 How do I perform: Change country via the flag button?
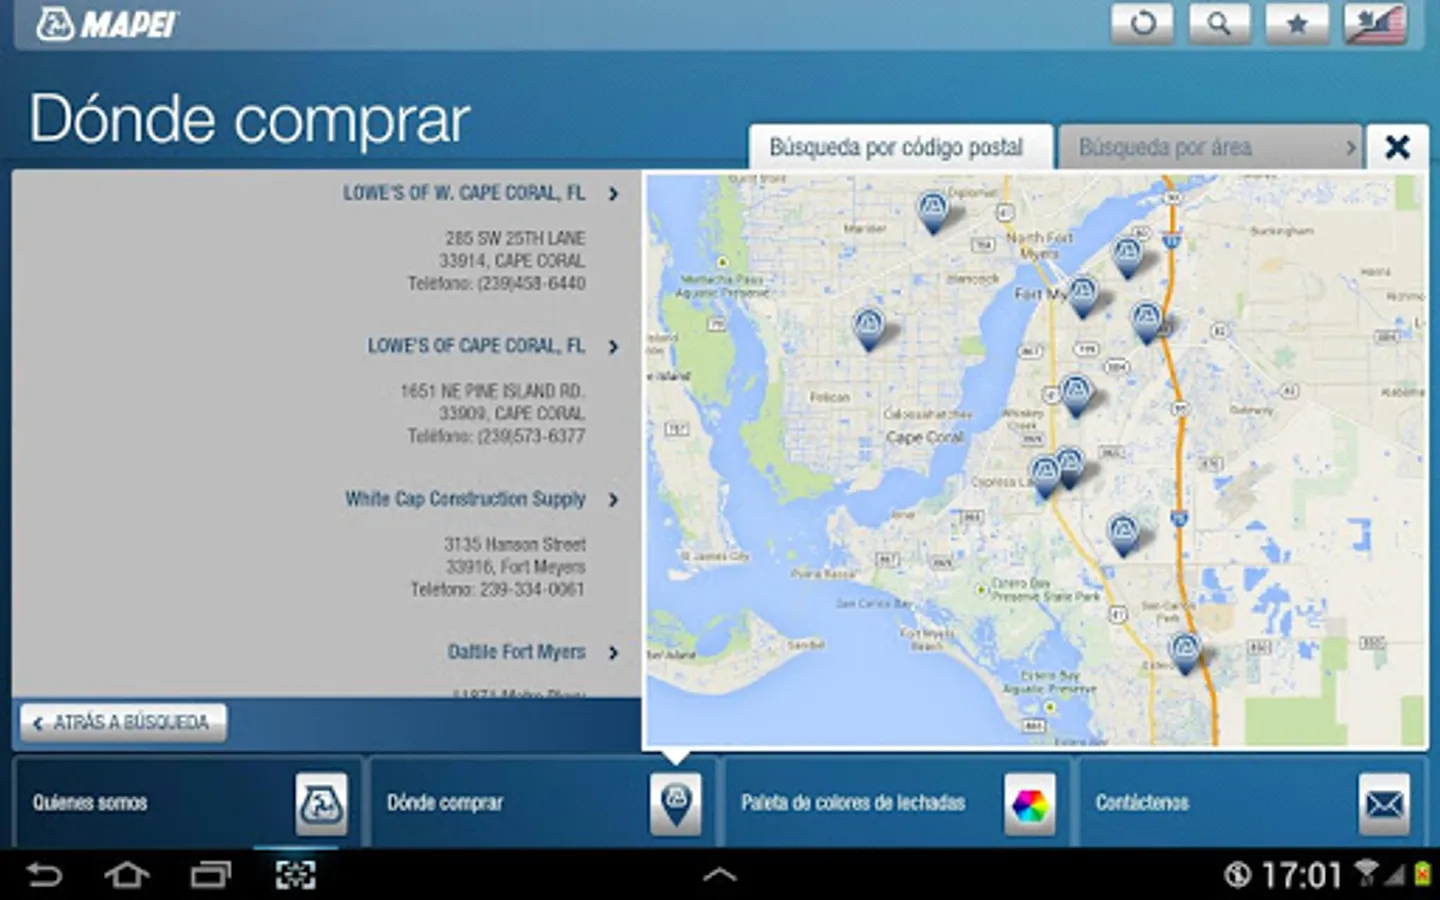(x=1375, y=23)
